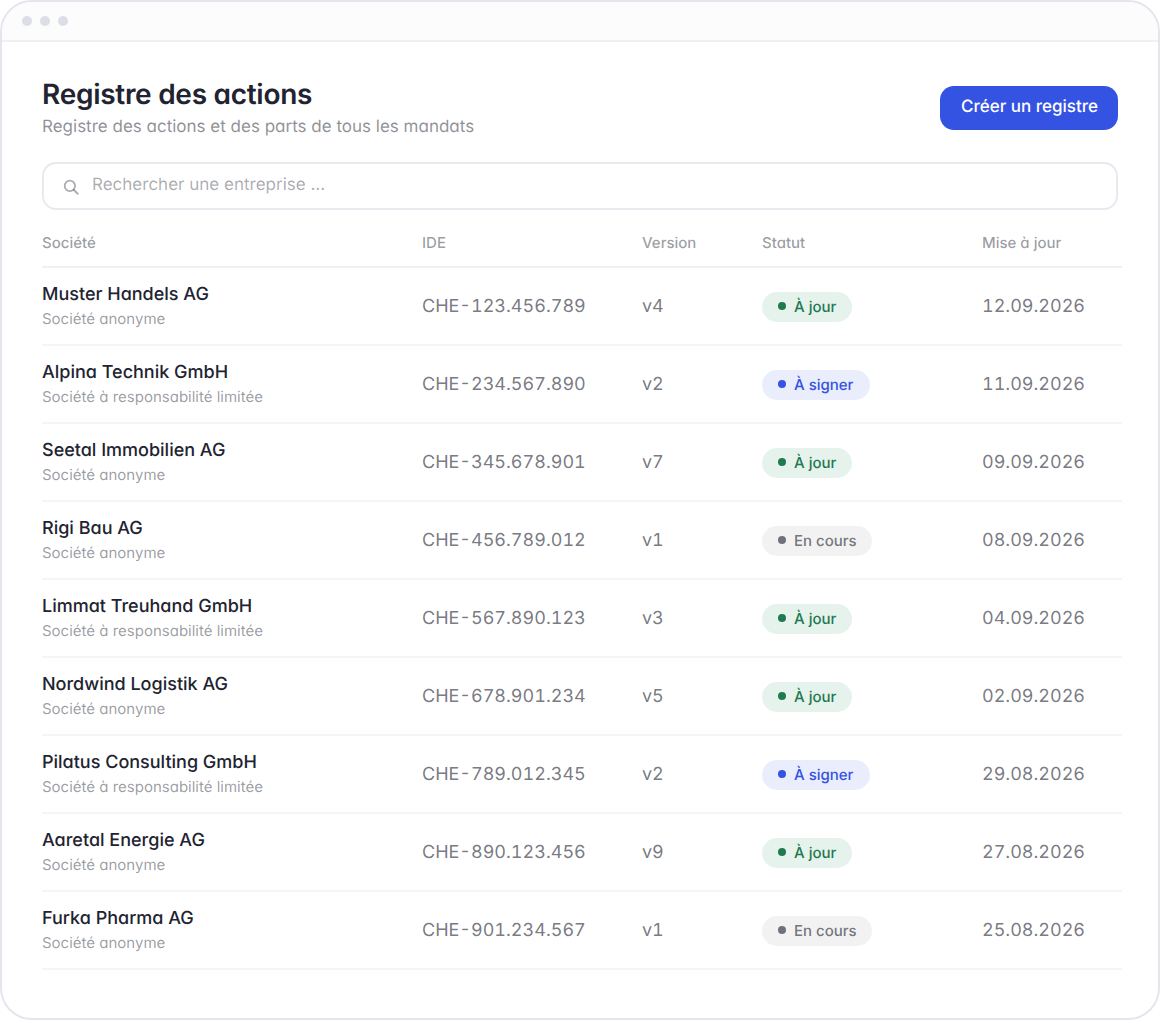Select IDE CHE-456.789.012
This screenshot has height=1020, width=1160.
(503, 540)
